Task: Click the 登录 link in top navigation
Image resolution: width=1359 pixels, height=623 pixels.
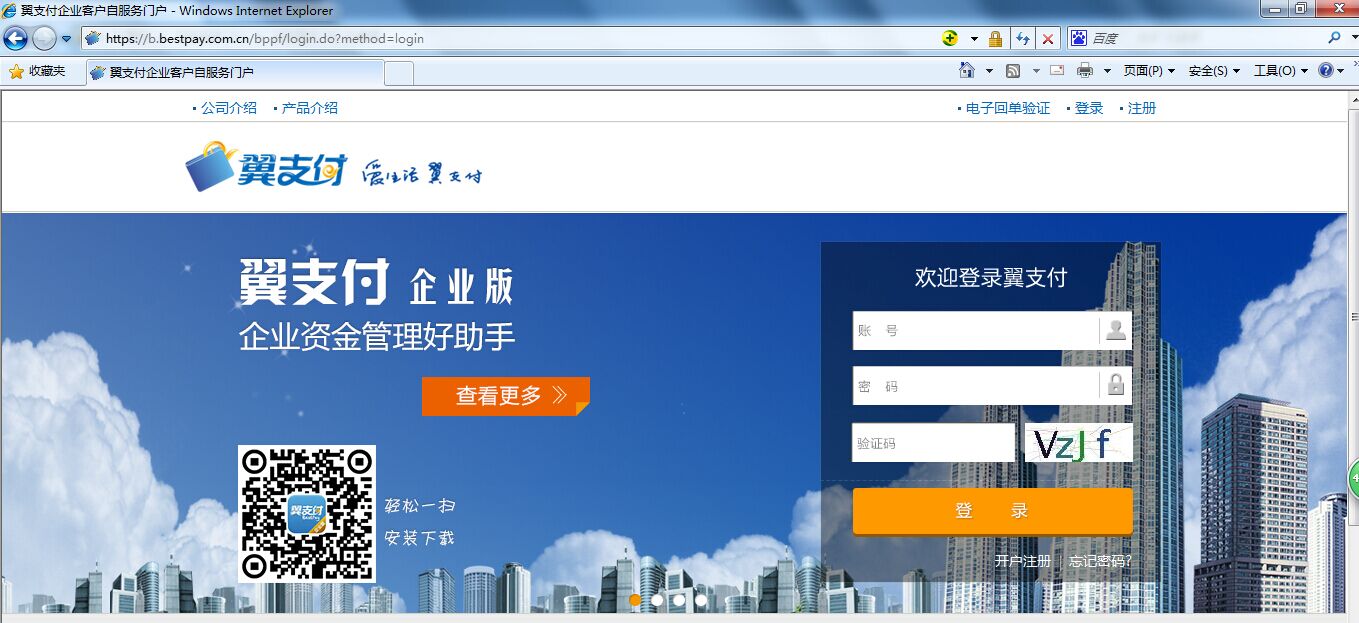Action: (1089, 108)
